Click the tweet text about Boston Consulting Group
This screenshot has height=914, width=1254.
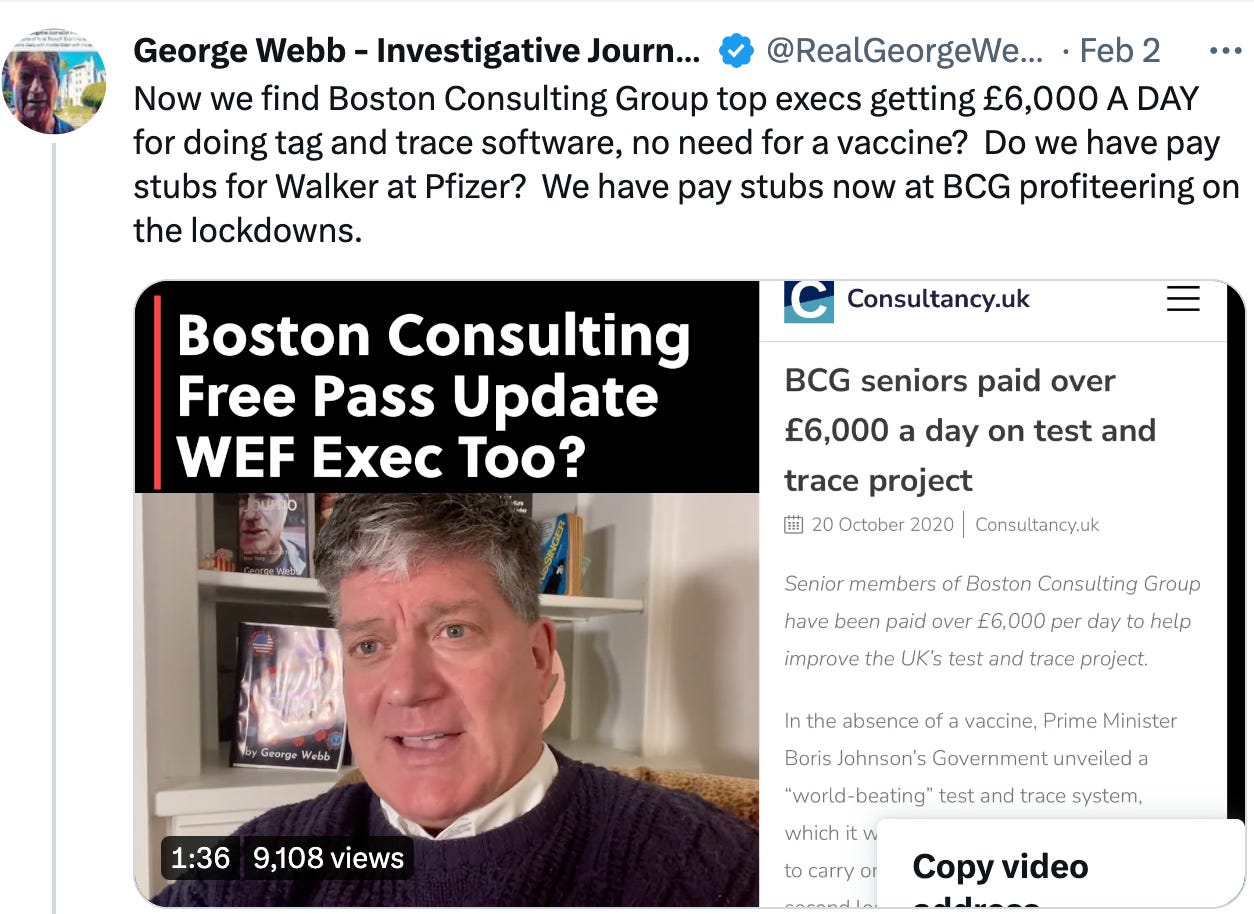(x=686, y=165)
